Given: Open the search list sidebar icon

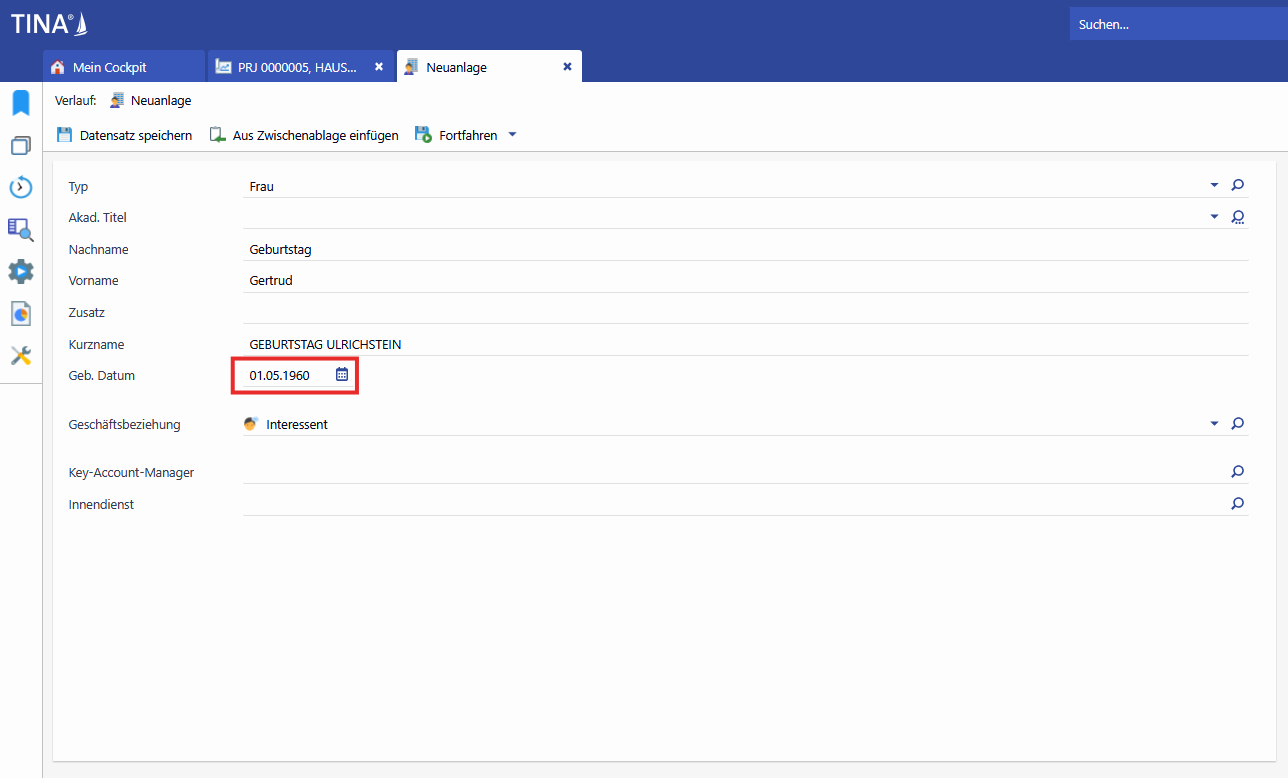Looking at the screenshot, I should point(21,230).
